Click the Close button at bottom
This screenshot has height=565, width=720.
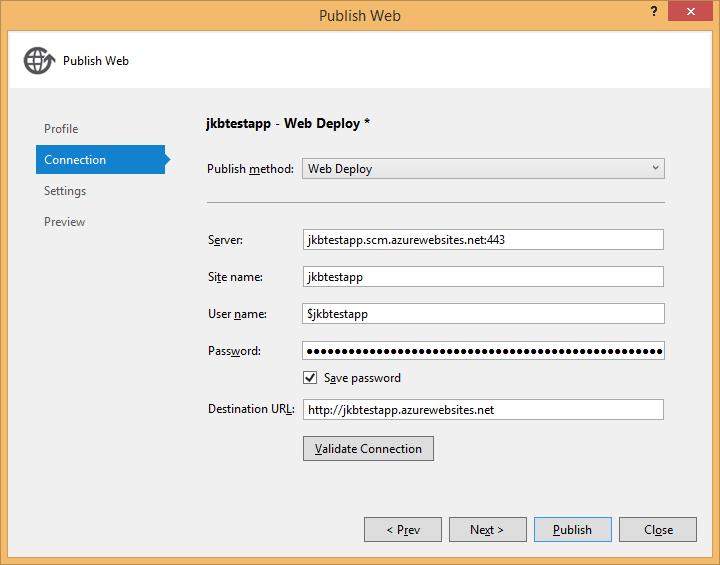click(658, 530)
